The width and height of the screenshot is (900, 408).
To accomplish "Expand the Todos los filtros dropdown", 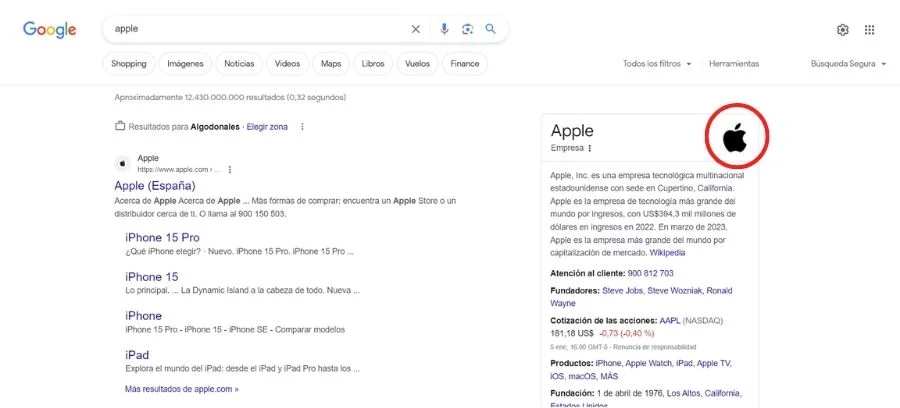I will [x=657, y=64].
